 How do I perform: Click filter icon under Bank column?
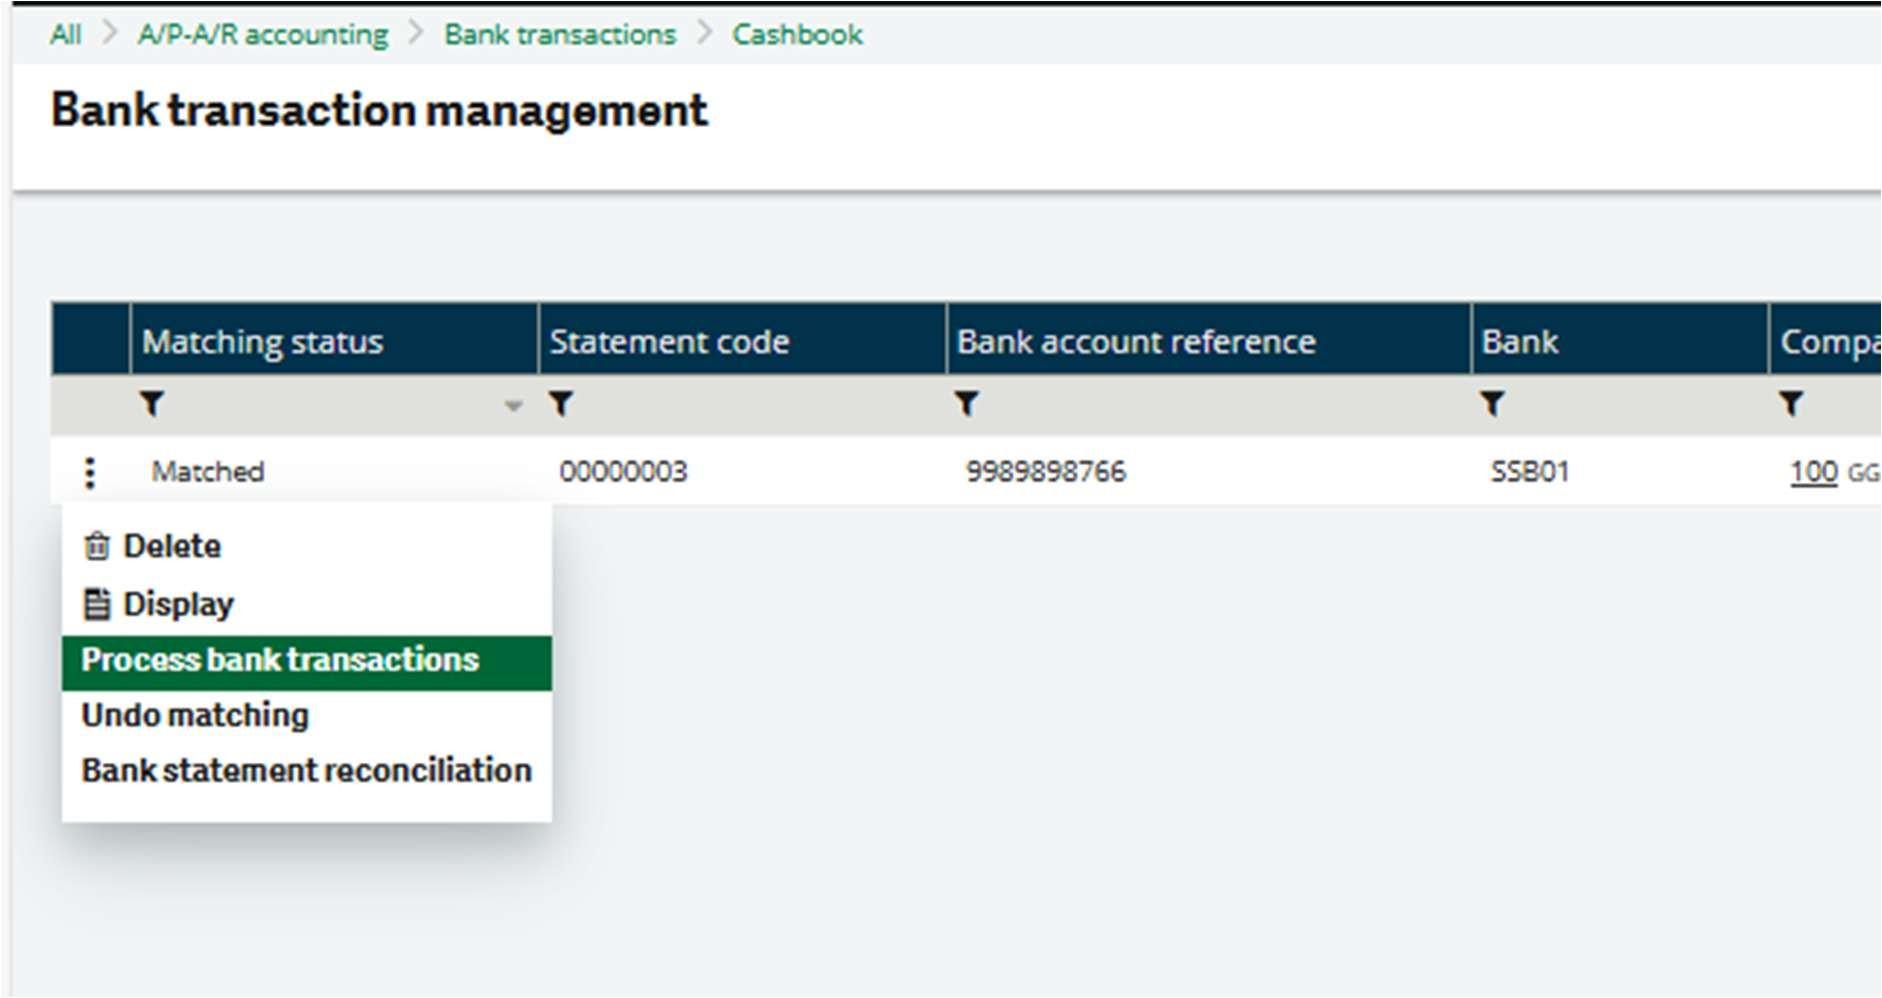1492,404
